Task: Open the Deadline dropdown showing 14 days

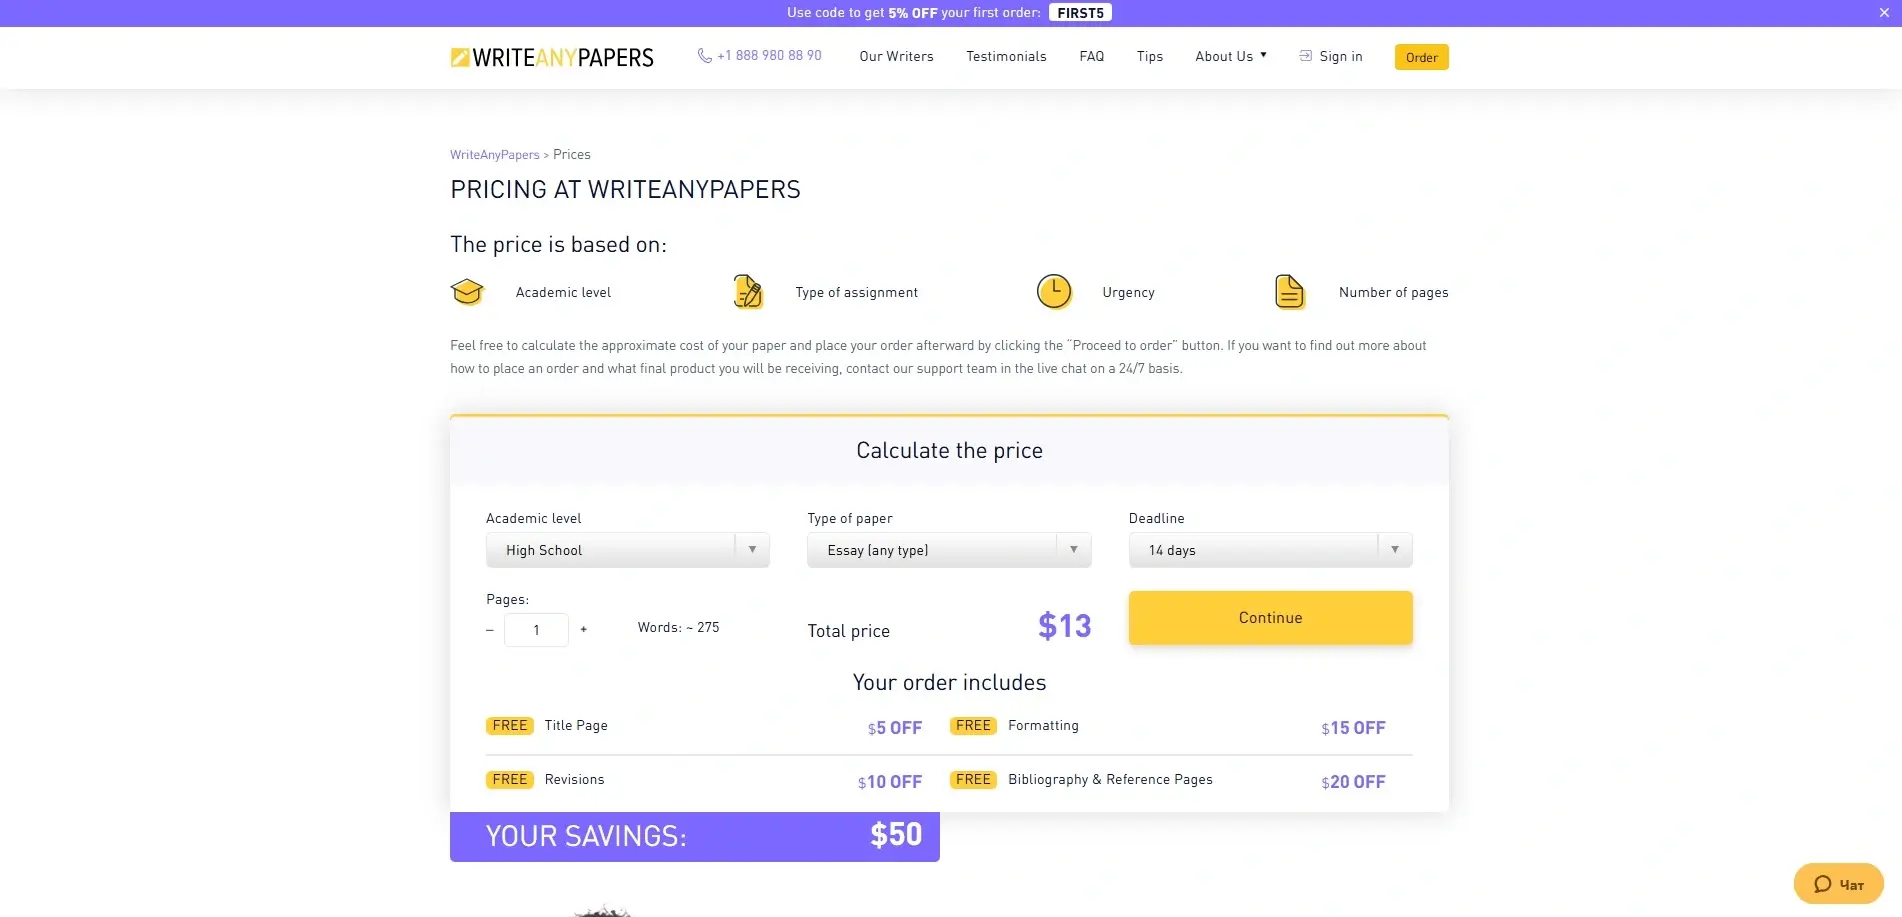Action: click(x=1269, y=550)
